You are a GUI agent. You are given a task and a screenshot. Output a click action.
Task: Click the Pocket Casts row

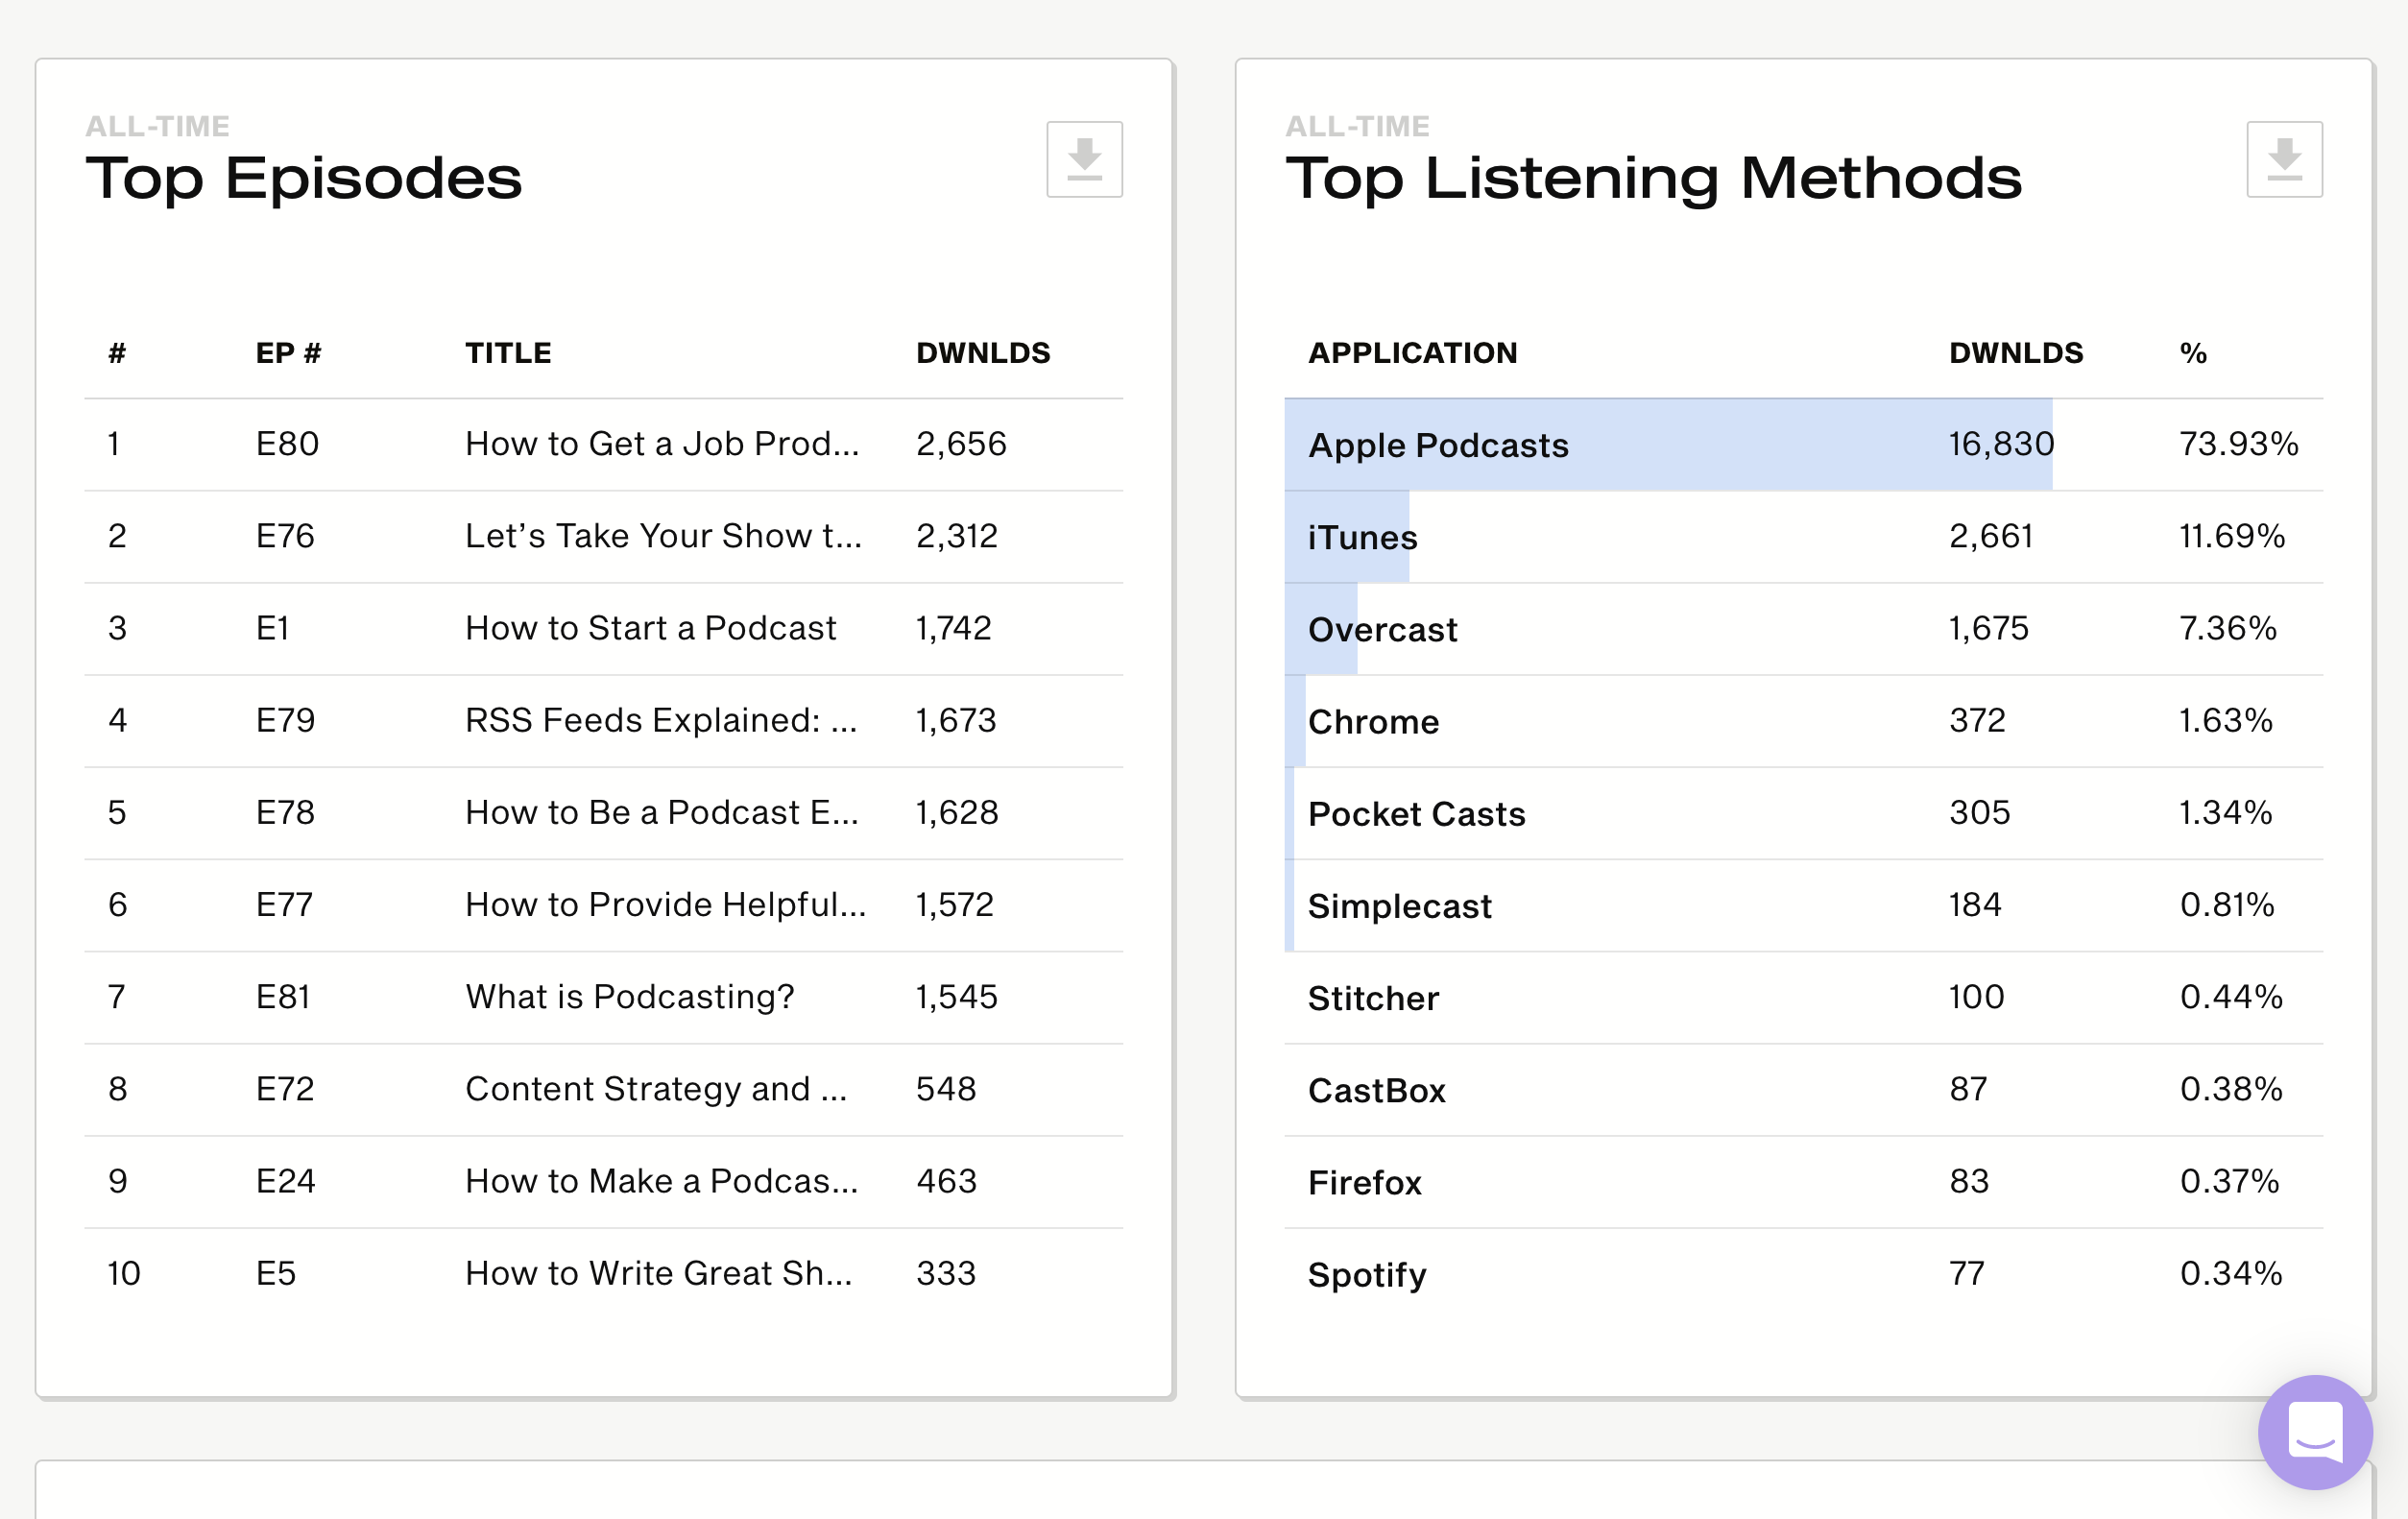(x=1416, y=814)
